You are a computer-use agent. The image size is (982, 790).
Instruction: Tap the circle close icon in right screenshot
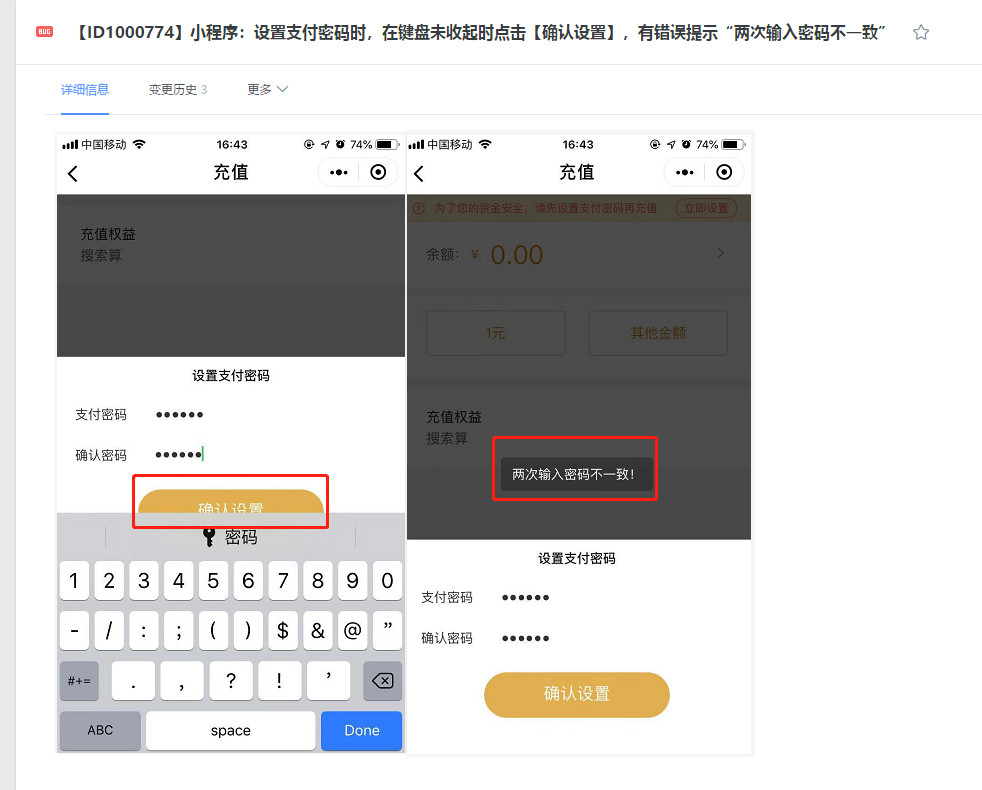(x=724, y=172)
